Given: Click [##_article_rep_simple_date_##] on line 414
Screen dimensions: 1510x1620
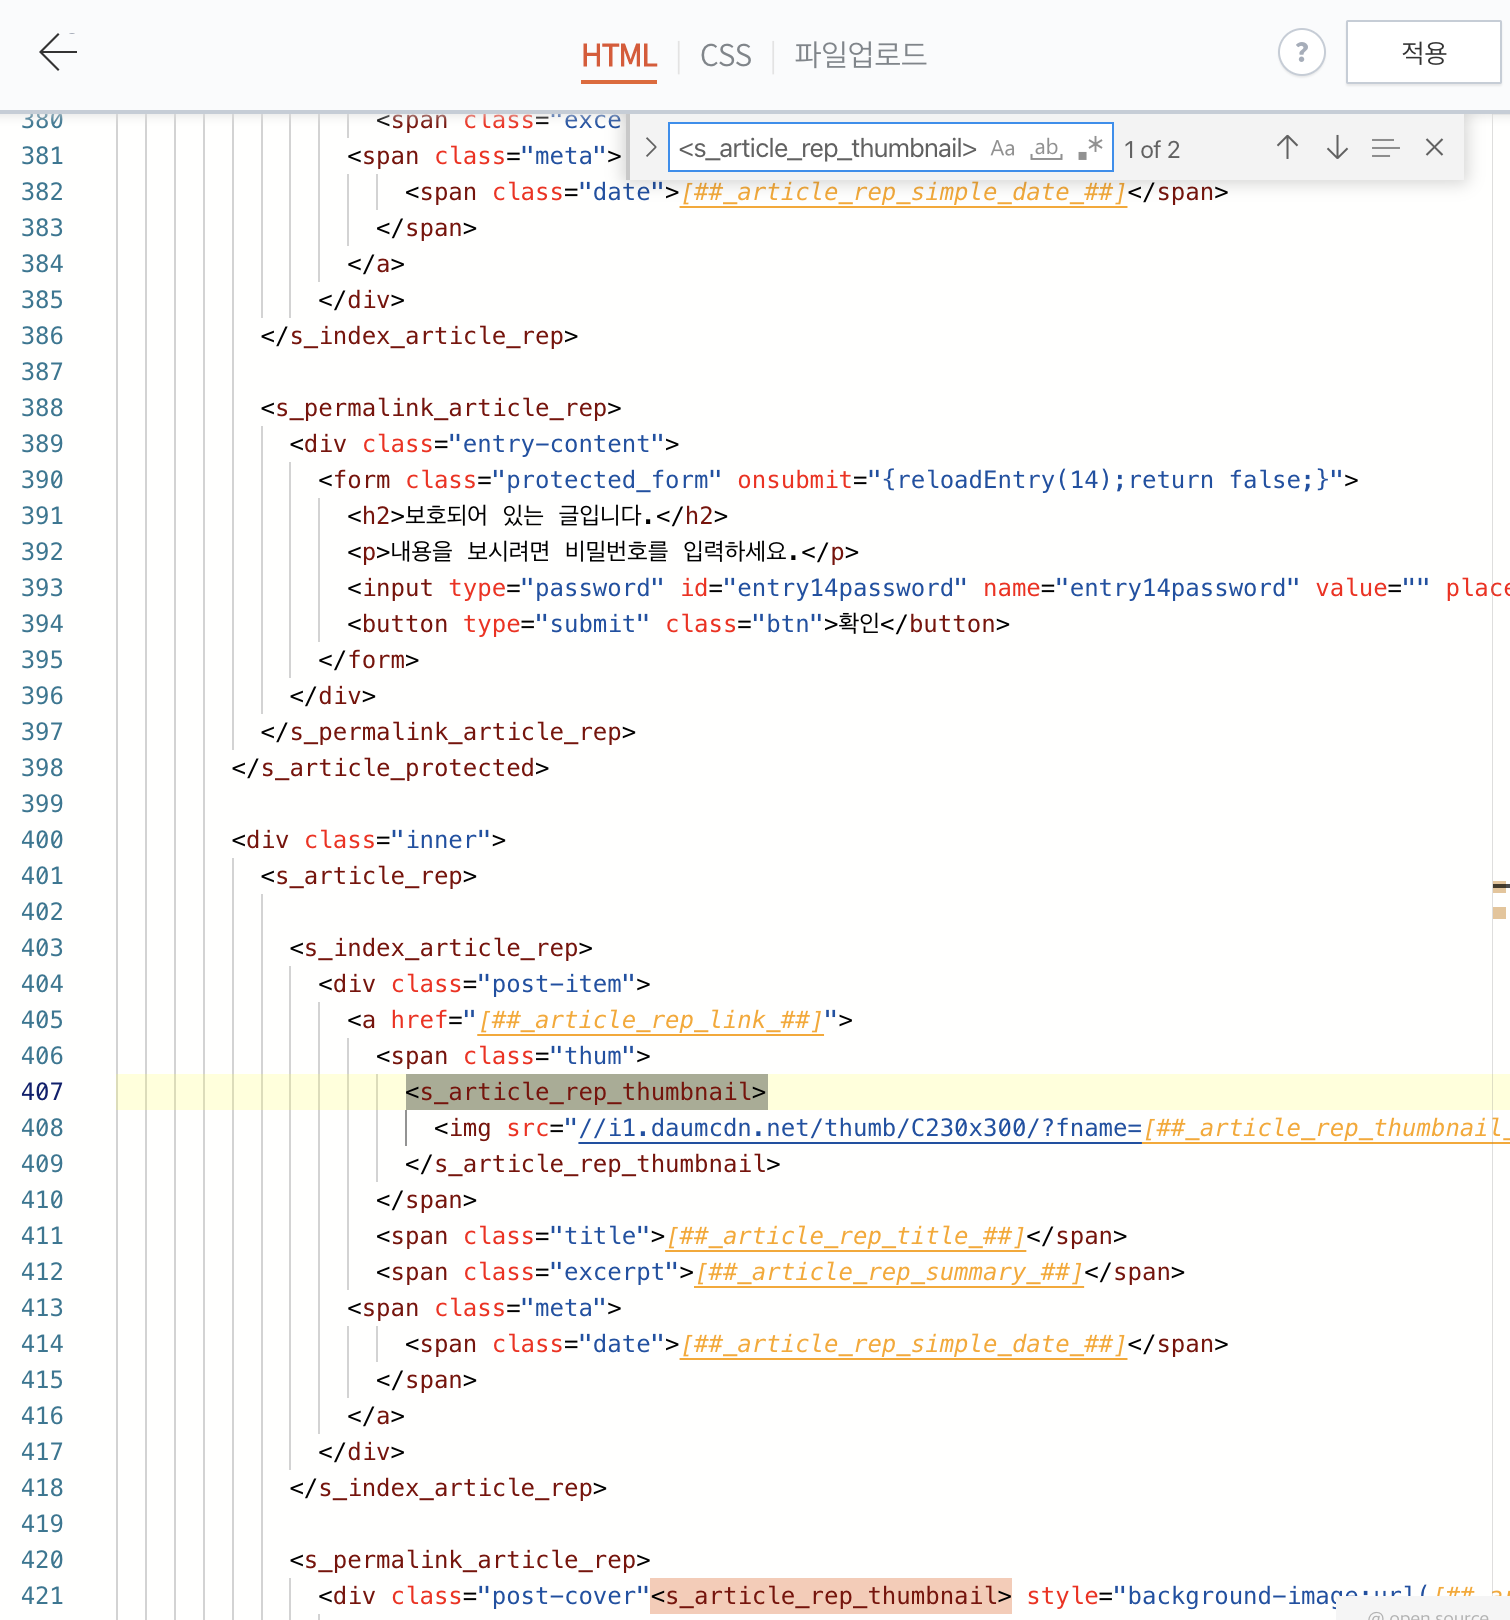Looking at the screenshot, I should 904,1344.
